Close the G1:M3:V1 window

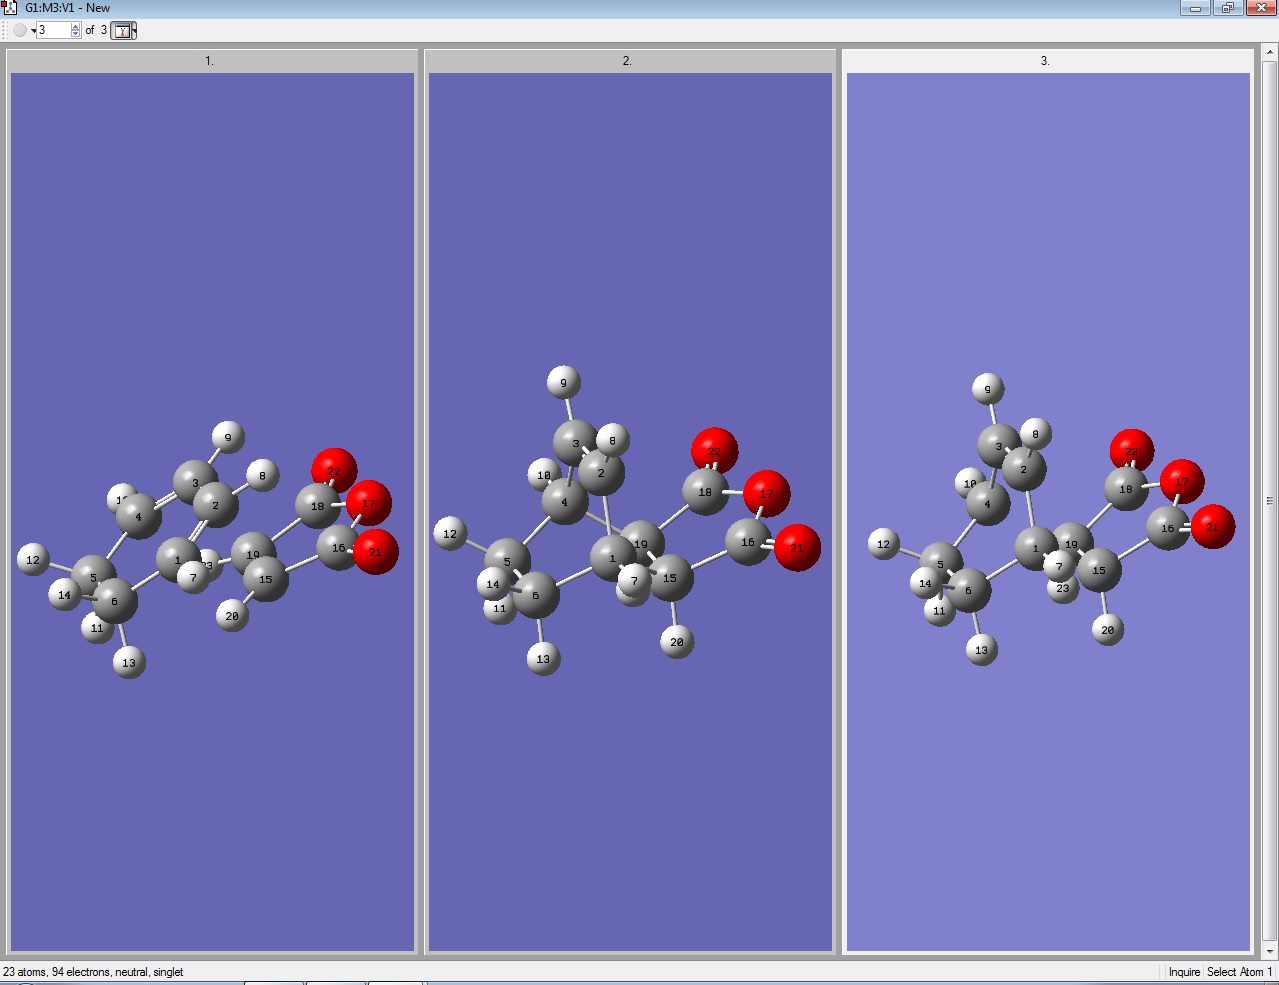click(1261, 8)
